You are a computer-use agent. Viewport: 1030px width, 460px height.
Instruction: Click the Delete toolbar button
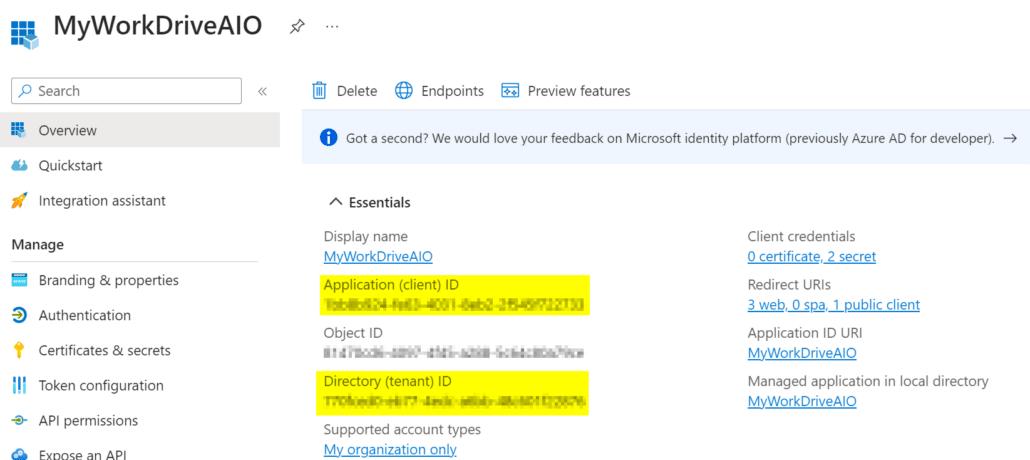pyautogui.click(x=345, y=91)
